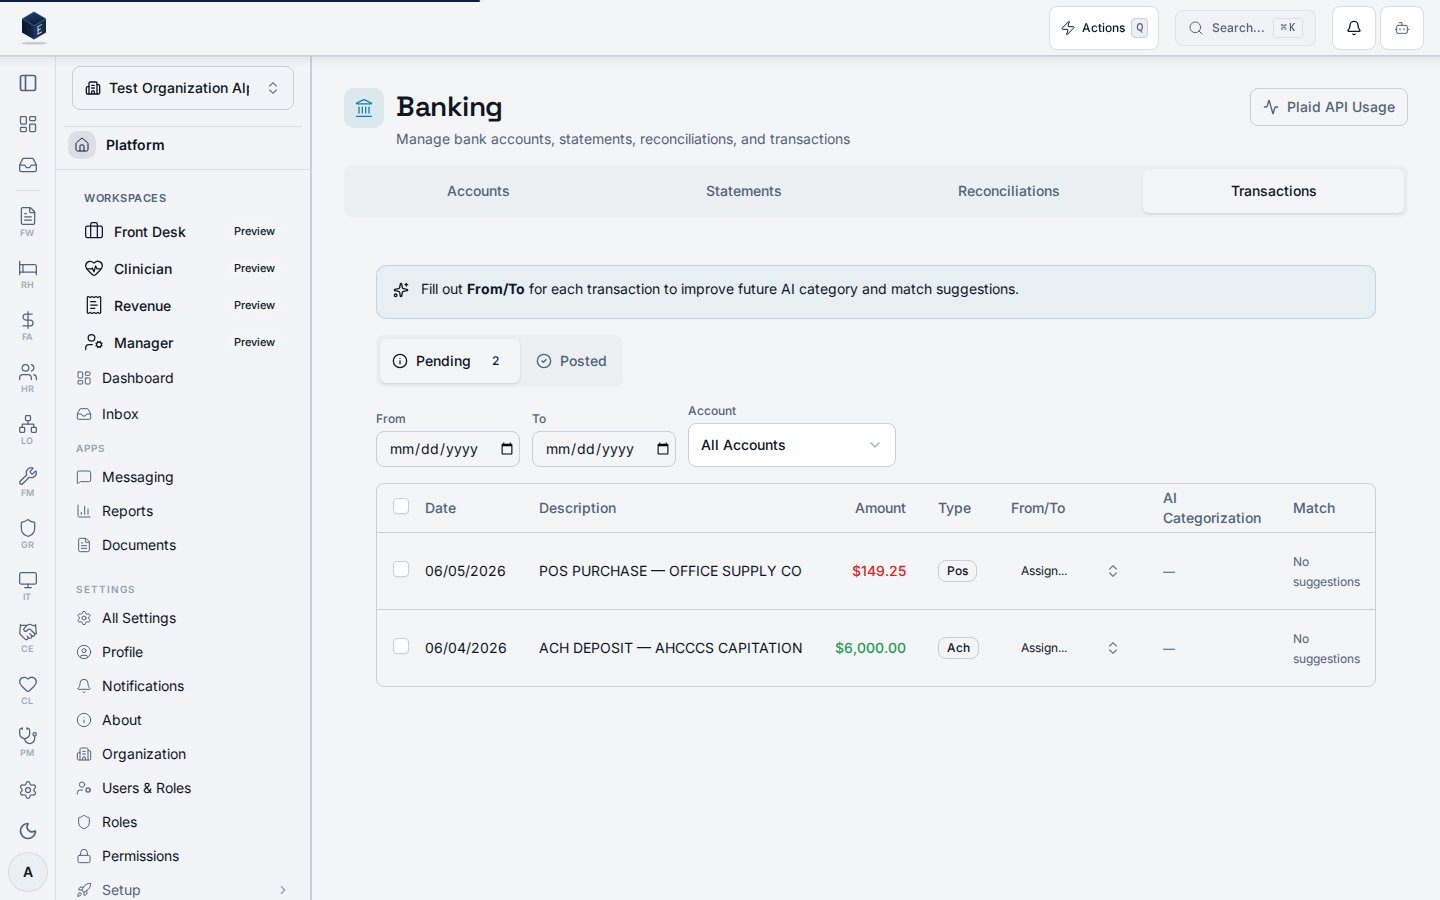Open Messaging app
The image size is (1440, 900).
pyautogui.click(x=183, y=477)
